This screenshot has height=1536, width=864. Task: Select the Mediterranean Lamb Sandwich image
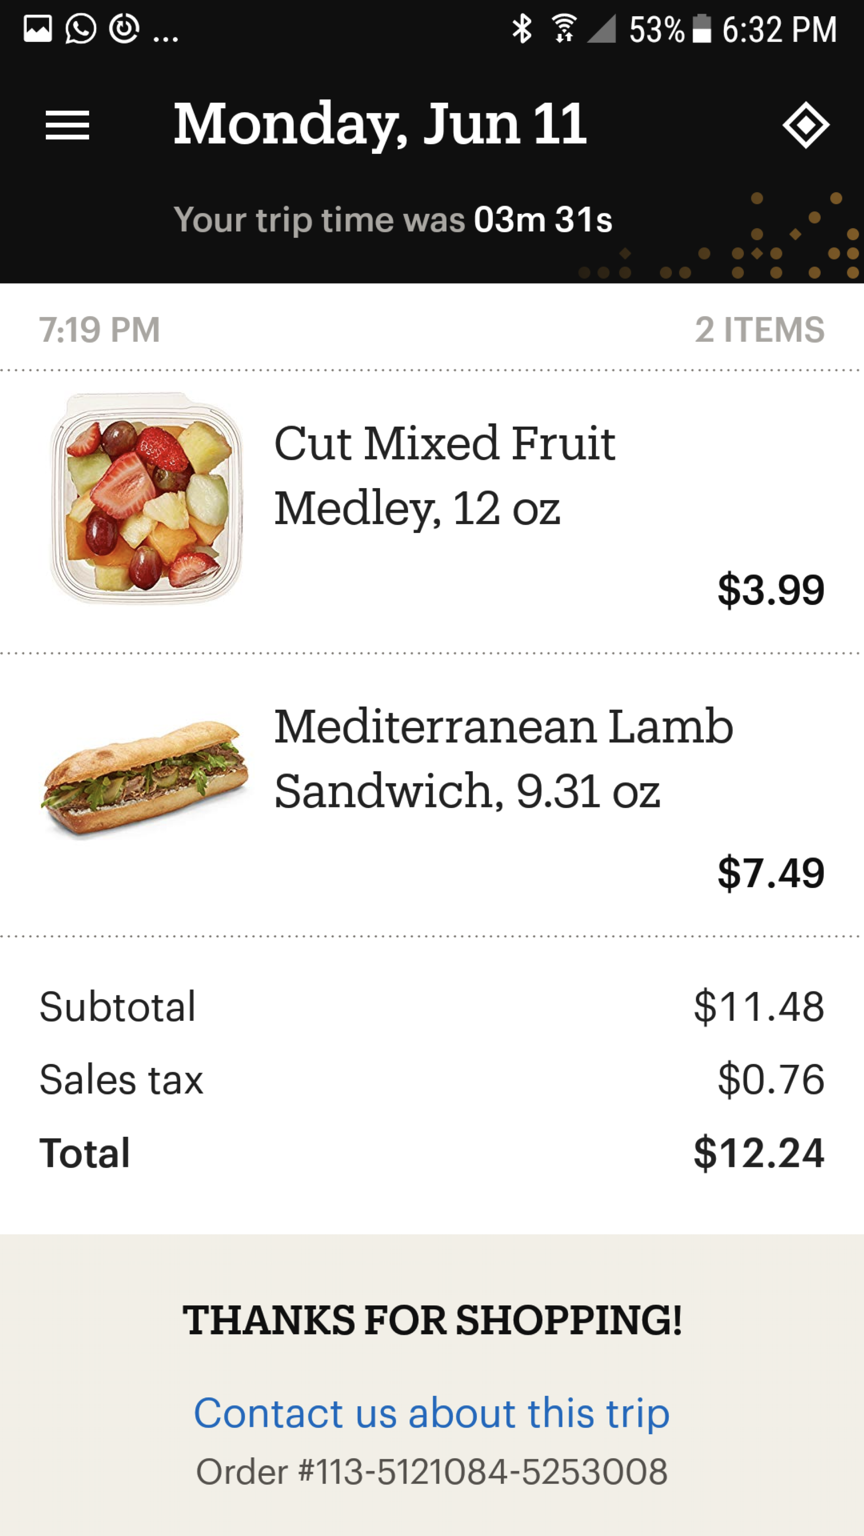[x=144, y=778]
